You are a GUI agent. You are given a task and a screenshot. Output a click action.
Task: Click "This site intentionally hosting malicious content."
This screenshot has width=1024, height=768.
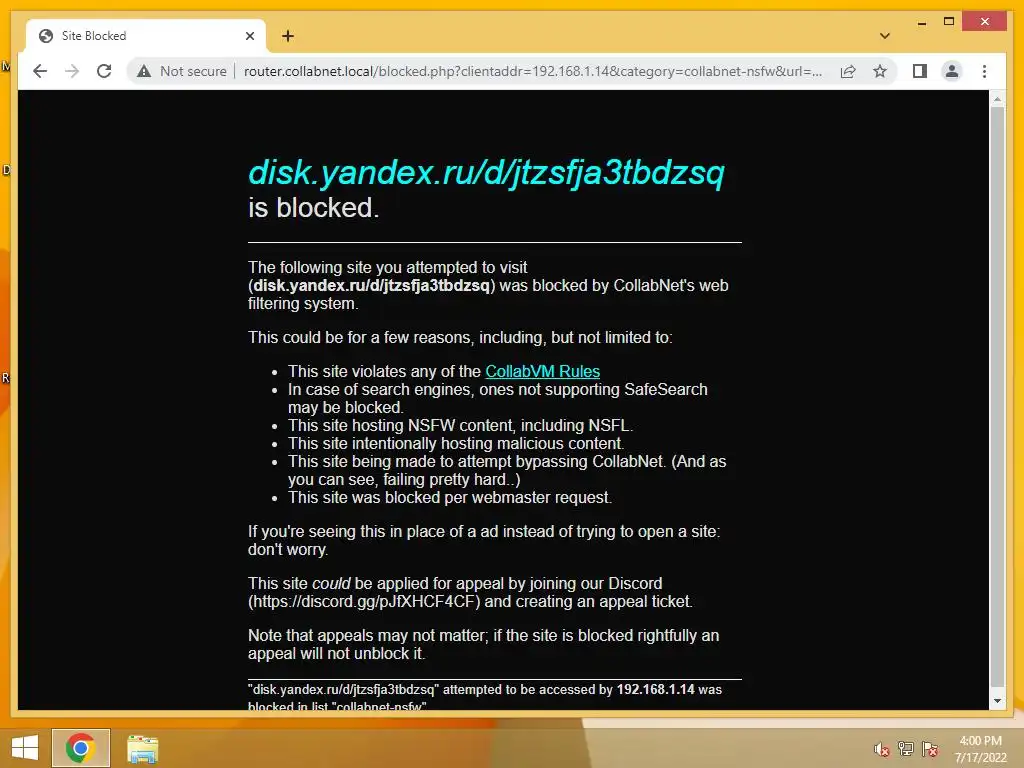[x=456, y=443]
